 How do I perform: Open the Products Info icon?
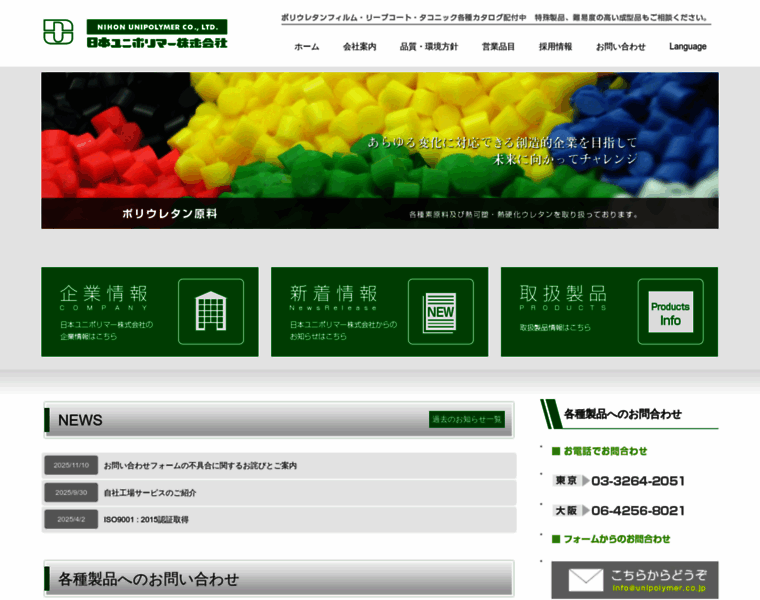coord(670,312)
